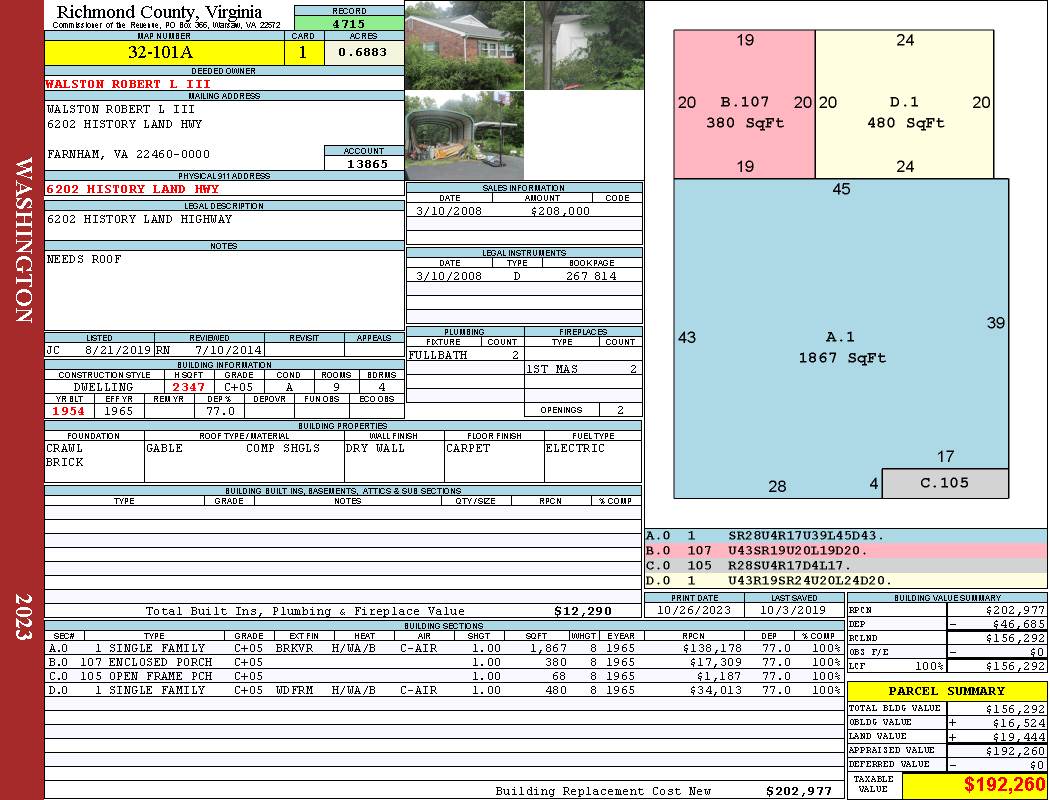Click H SQFT value 2347
1050x800 pixels.
pos(188,387)
